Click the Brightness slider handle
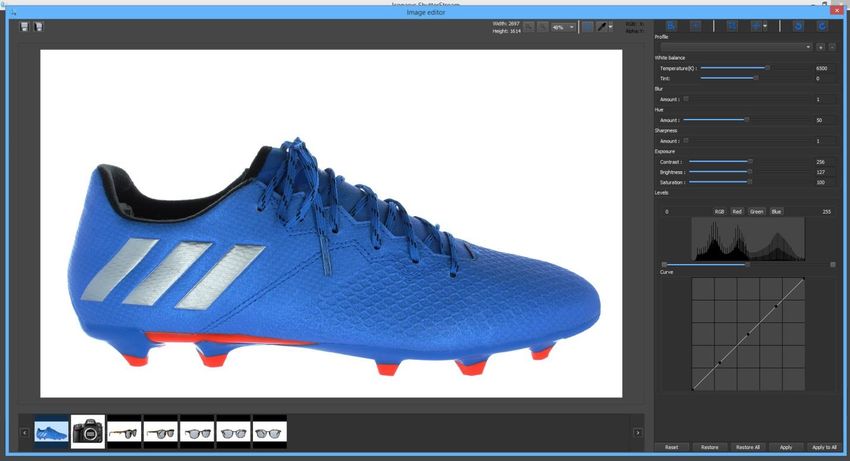 pyautogui.click(x=750, y=172)
